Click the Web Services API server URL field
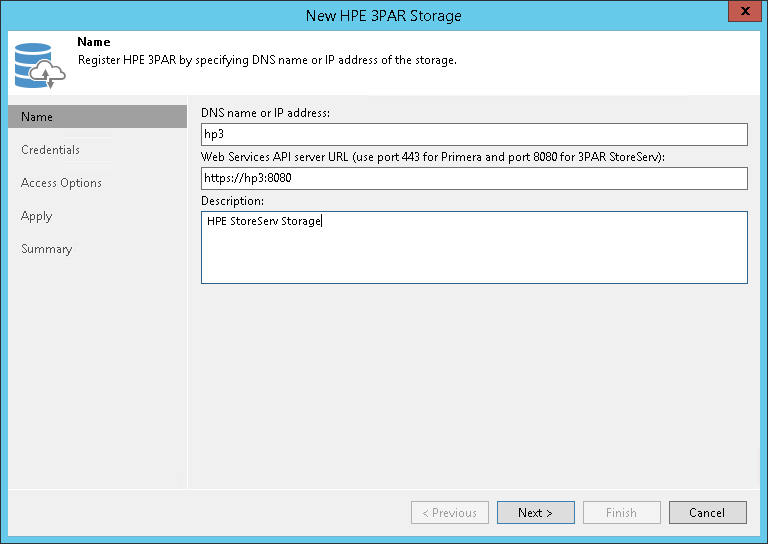This screenshot has height=544, width=768. (x=474, y=178)
